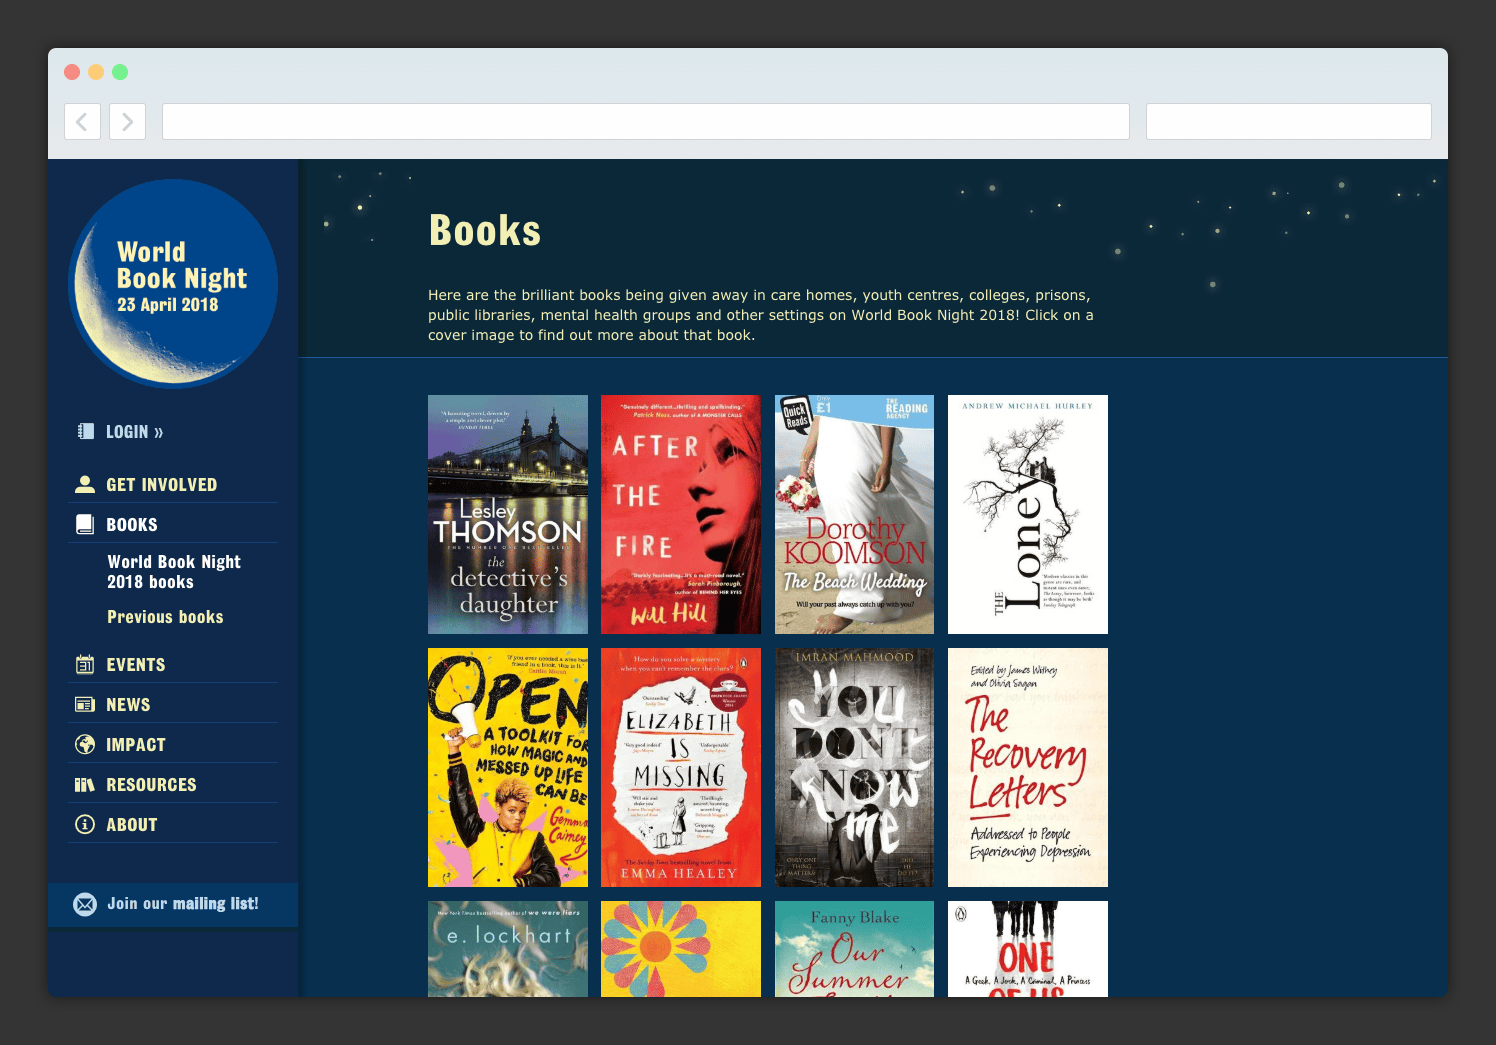This screenshot has width=1496, height=1045.
Task: Go back with the browser back arrow
Action: (x=82, y=122)
